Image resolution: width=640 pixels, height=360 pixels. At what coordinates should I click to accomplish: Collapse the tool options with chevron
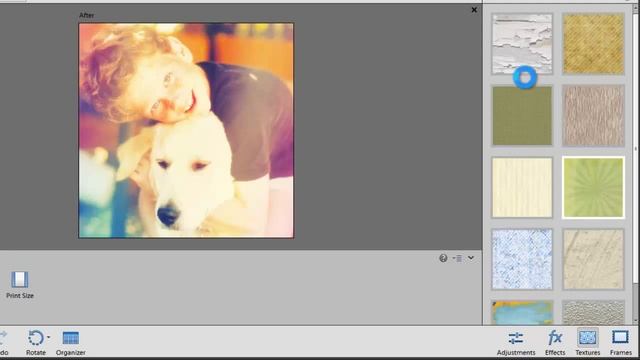pyautogui.click(x=471, y=258)
